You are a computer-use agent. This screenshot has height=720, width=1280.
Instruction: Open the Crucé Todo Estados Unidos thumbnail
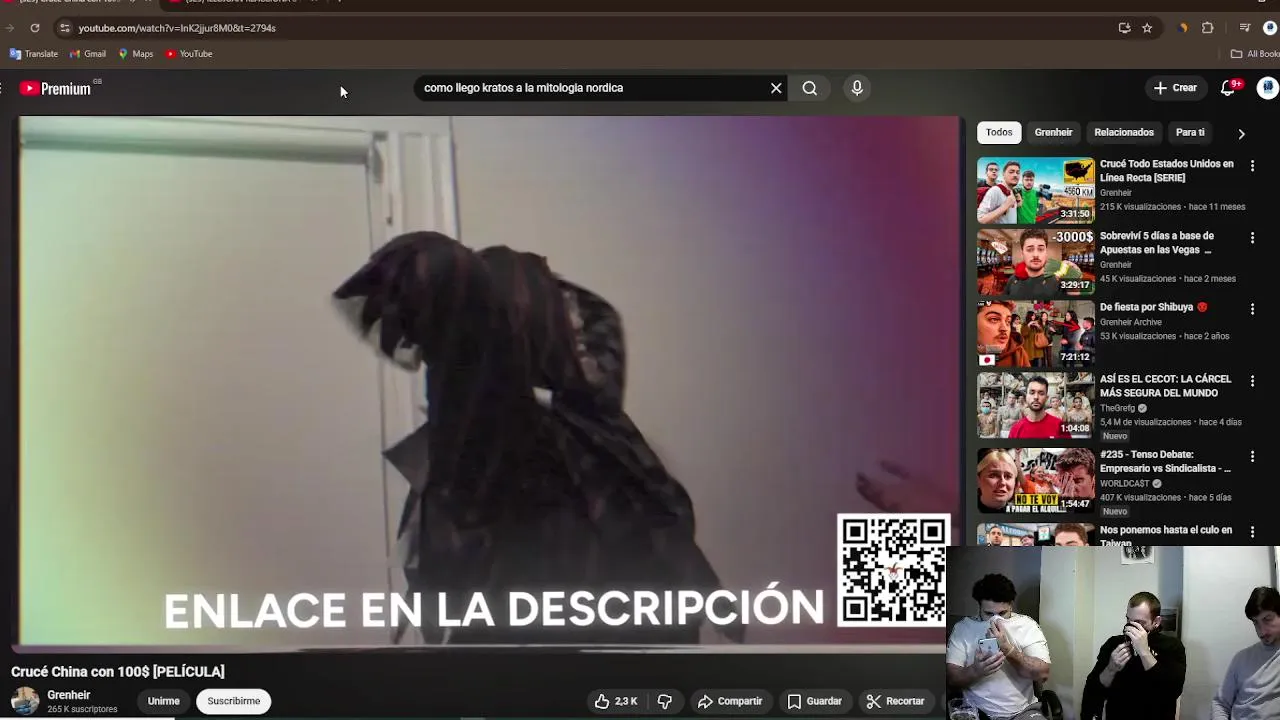click(1035, 190)
